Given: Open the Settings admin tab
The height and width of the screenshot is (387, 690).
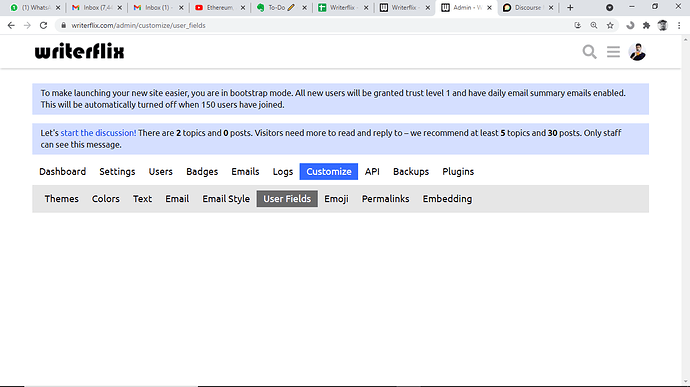Looking at the screenshot, I should click(117, 172).
